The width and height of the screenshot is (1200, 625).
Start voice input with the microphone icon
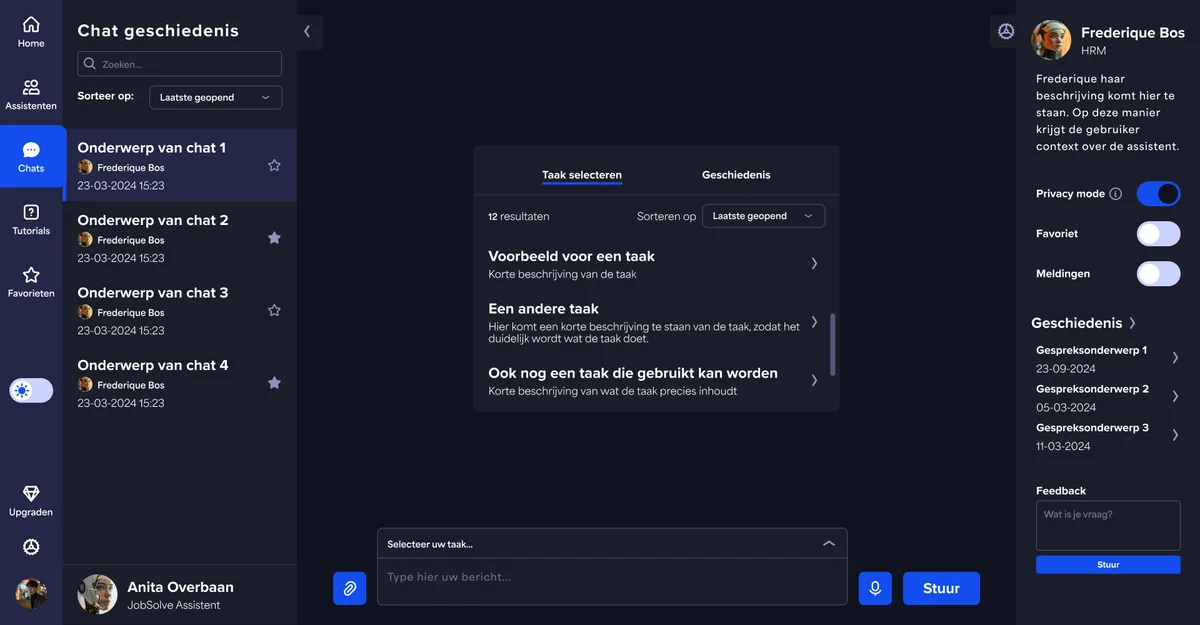pyautogui.click(x=875, y=588)
